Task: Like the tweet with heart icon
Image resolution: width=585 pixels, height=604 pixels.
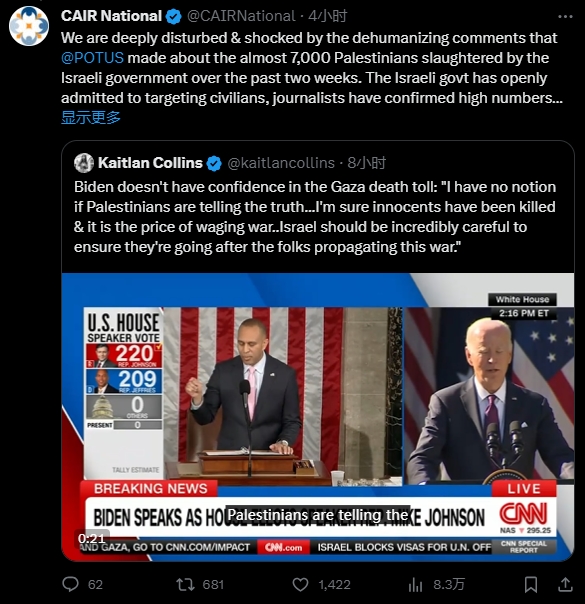Action: point(300,584)
